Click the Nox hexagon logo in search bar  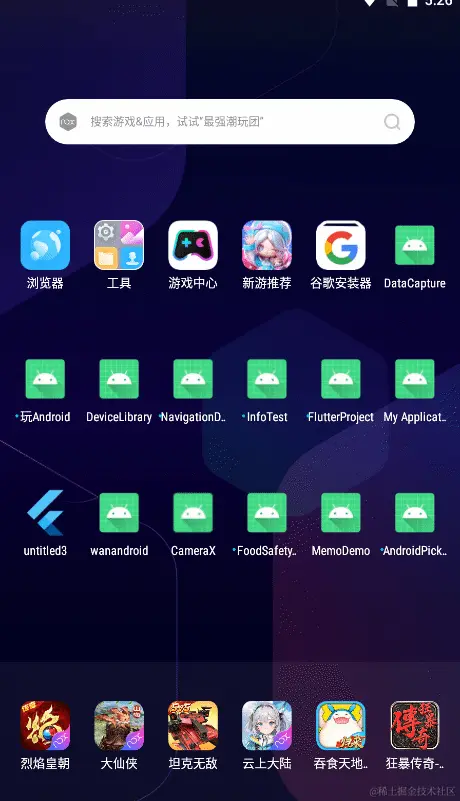(68, 122)
